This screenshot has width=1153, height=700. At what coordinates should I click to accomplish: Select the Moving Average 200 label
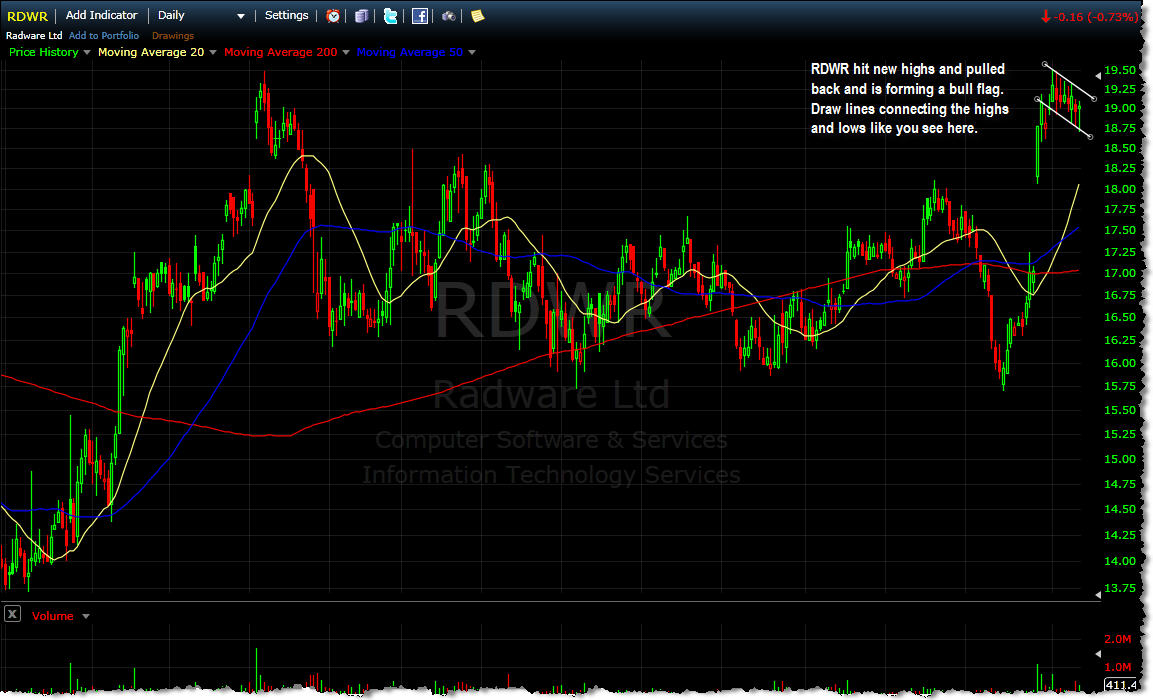click(280, 52)
